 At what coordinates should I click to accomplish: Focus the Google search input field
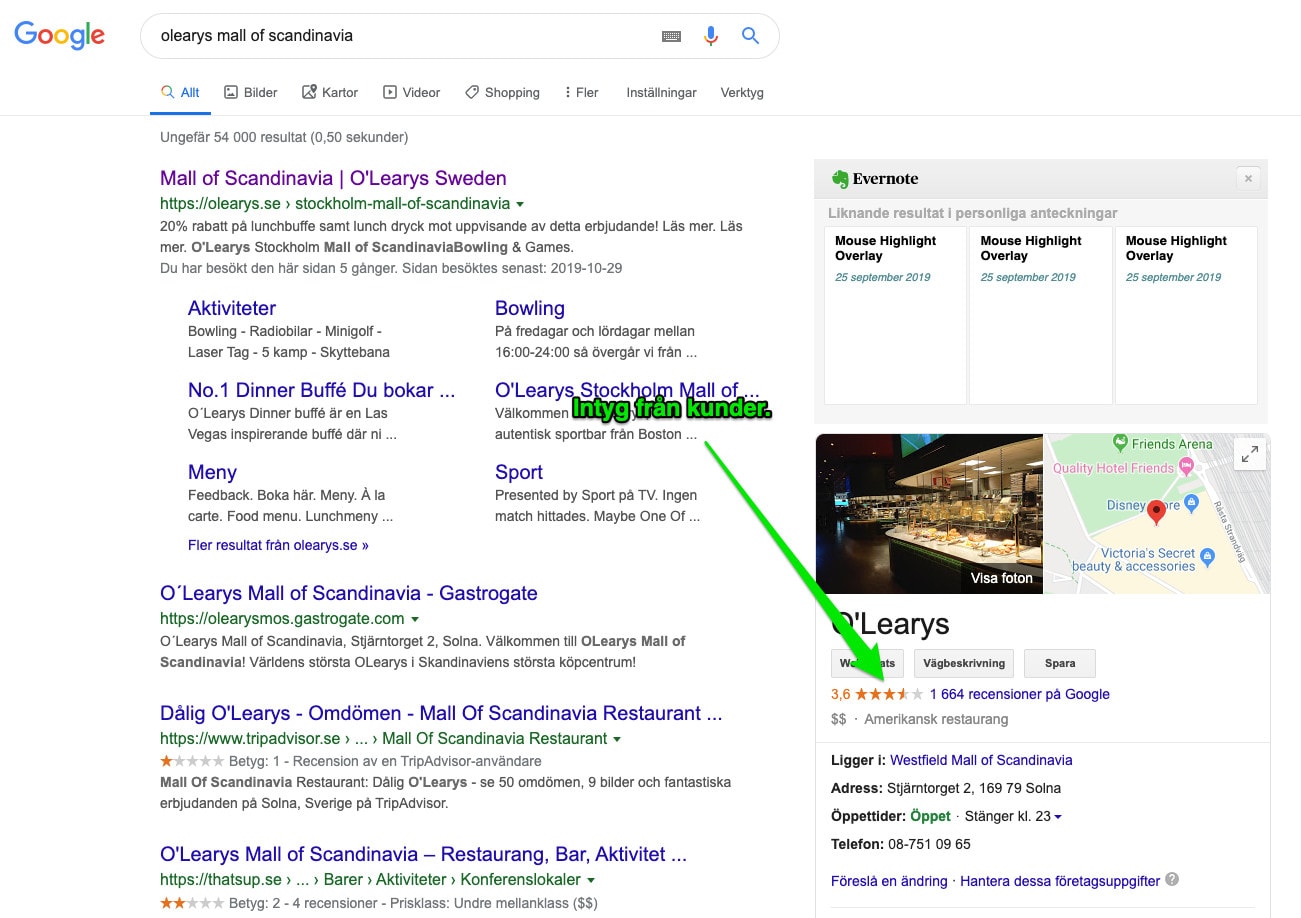(x=400, y=36)
